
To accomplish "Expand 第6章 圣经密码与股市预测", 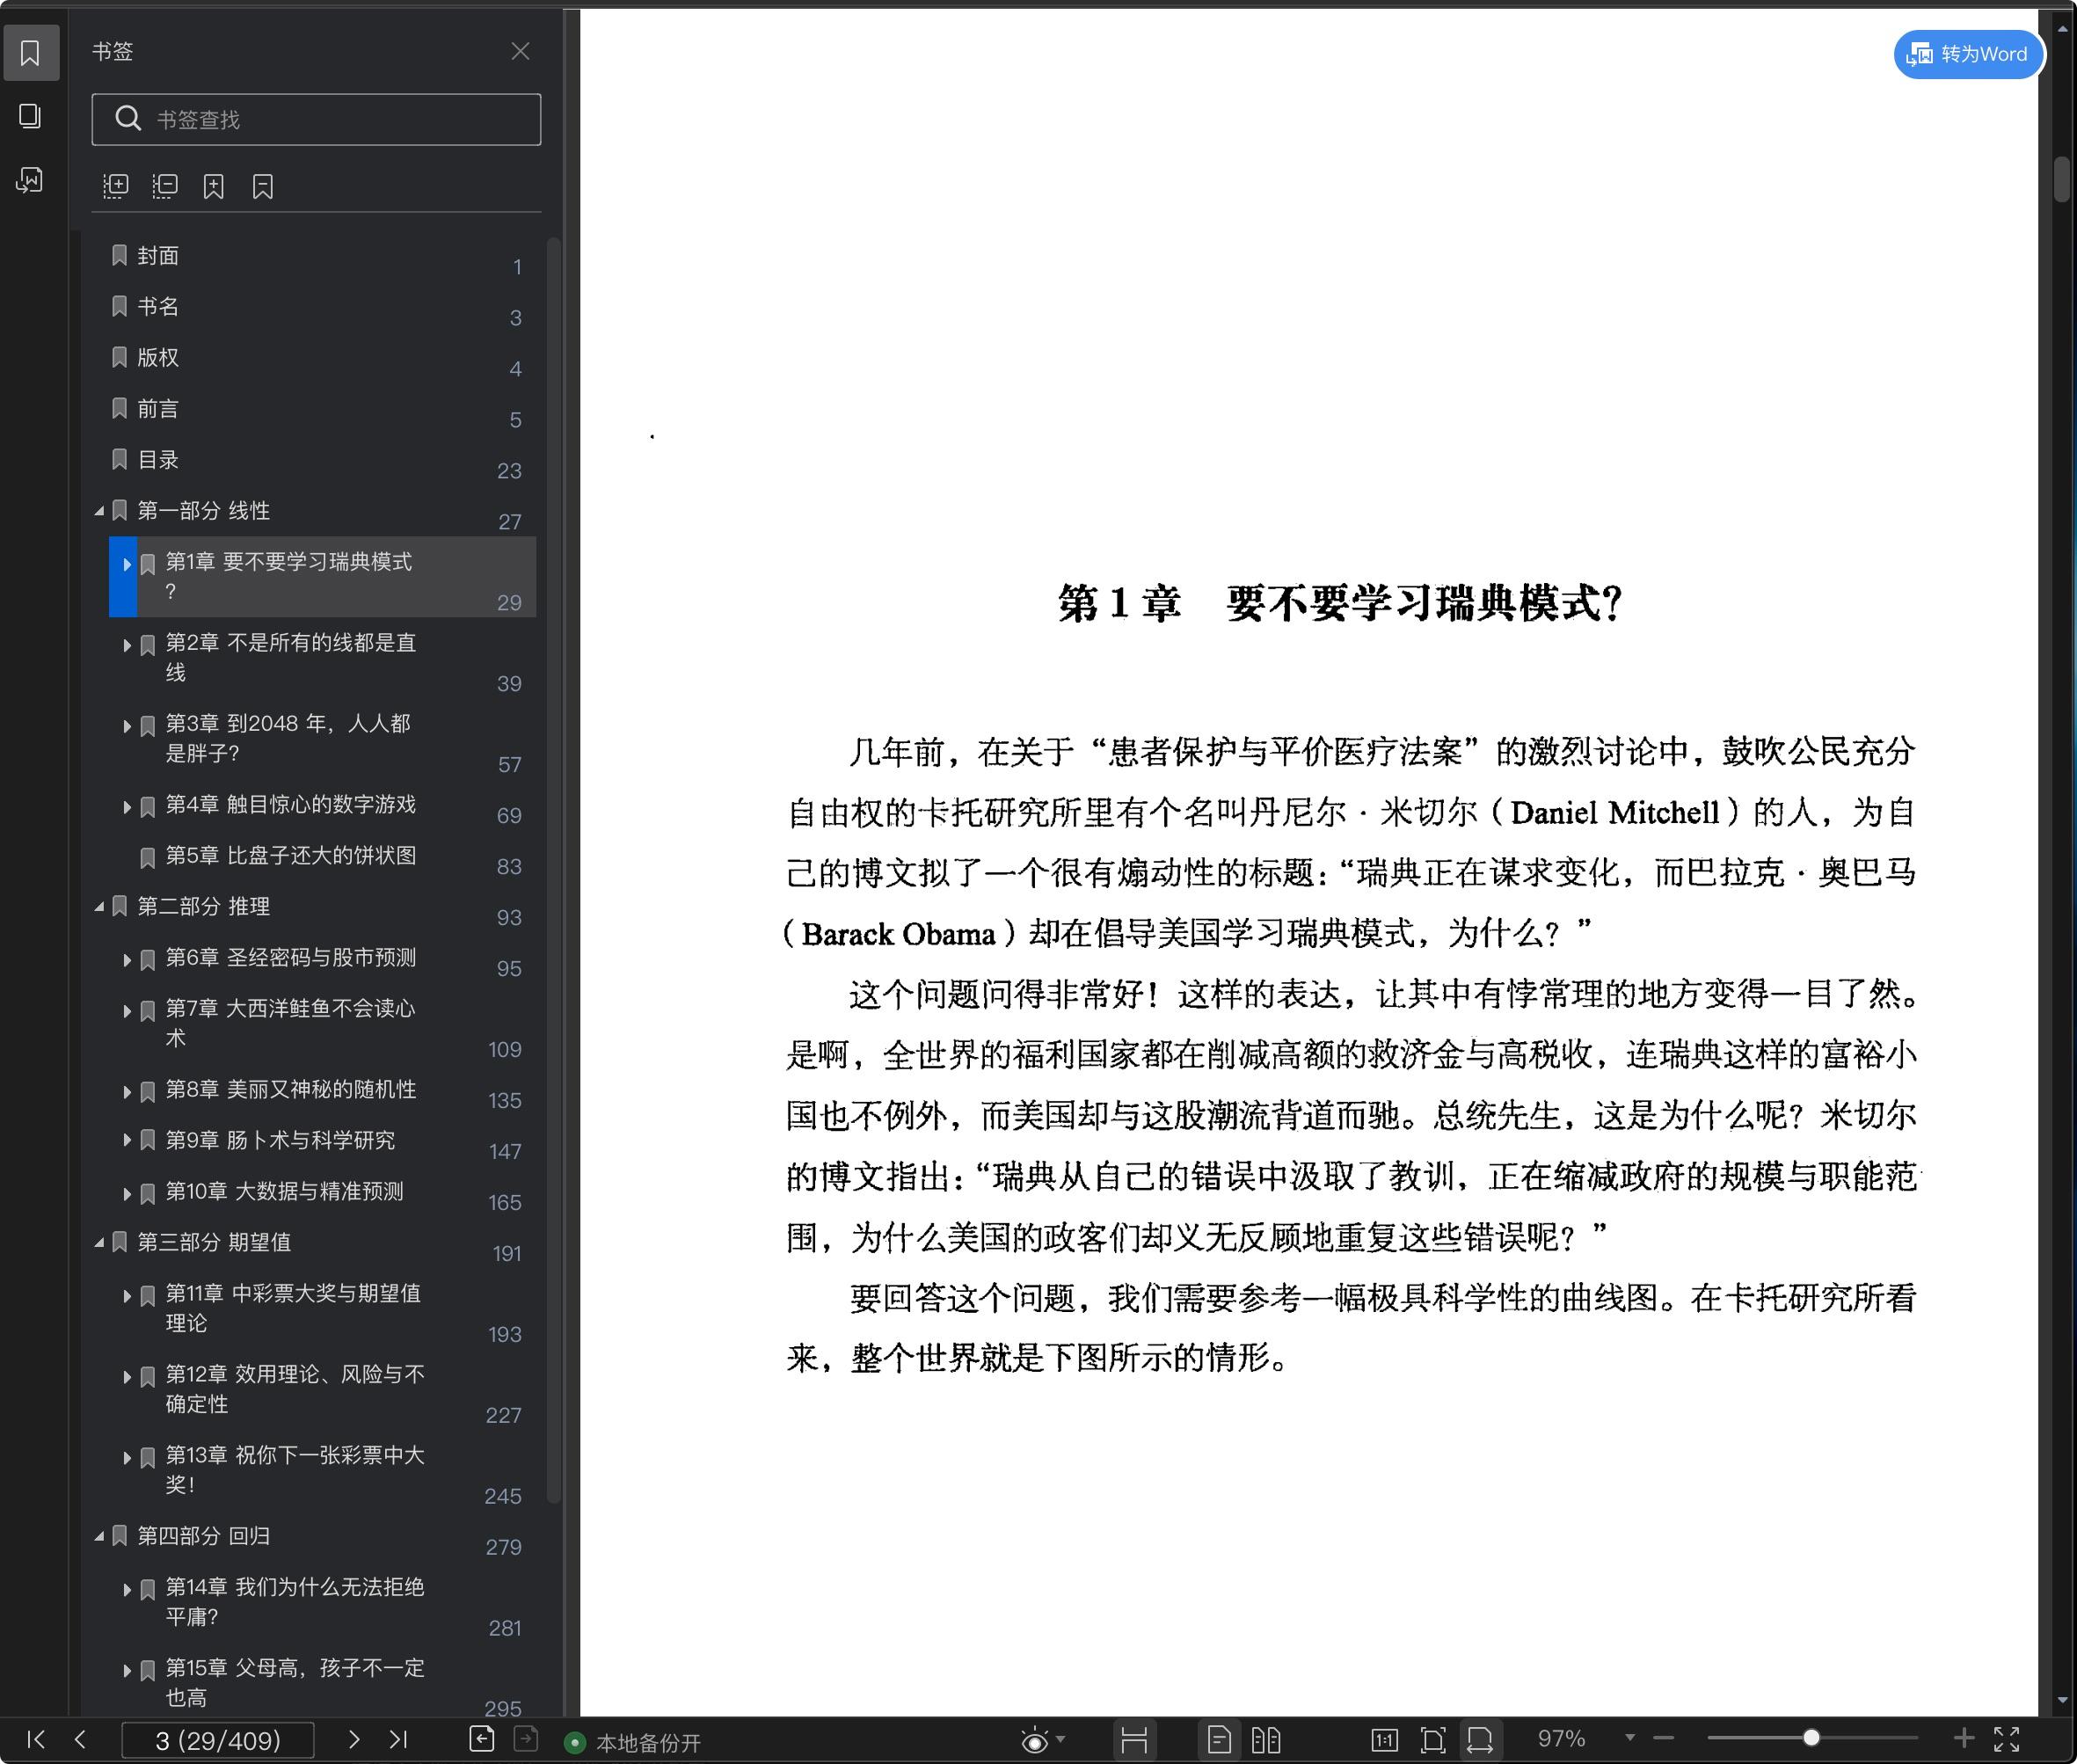I will [x=127, y=960].
